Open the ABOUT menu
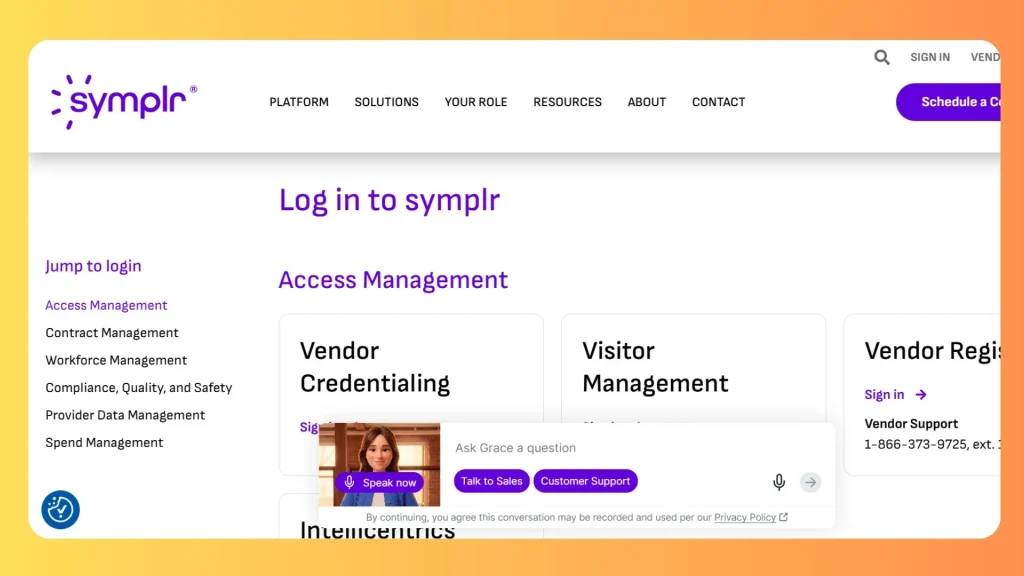The height and width of the screenshot is (576, 1024). [647, 102]
